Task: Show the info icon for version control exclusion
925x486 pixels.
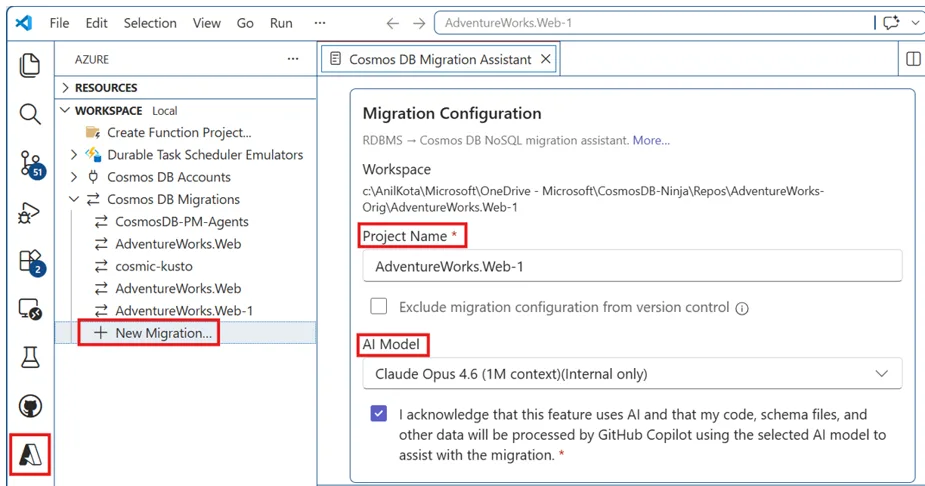Action: [742, 308]
